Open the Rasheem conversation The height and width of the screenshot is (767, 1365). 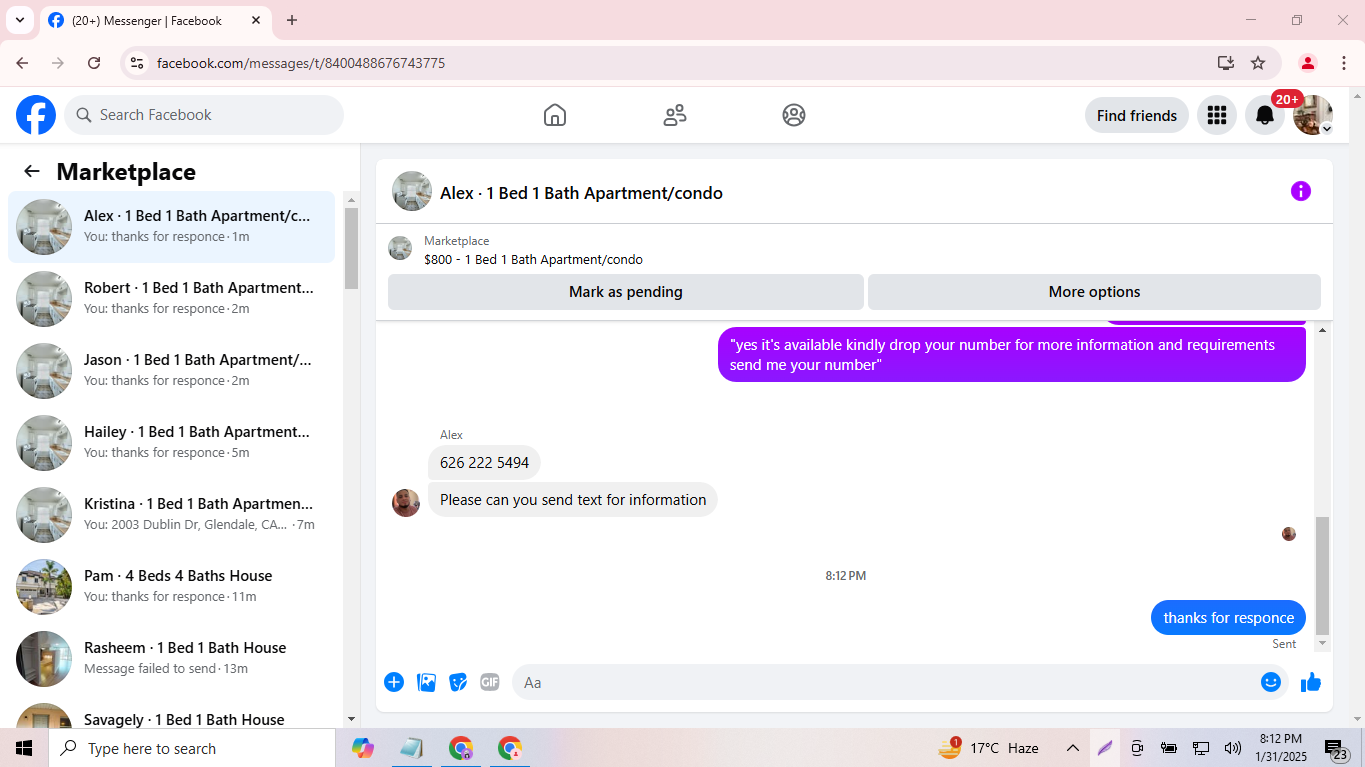(172, 659)
